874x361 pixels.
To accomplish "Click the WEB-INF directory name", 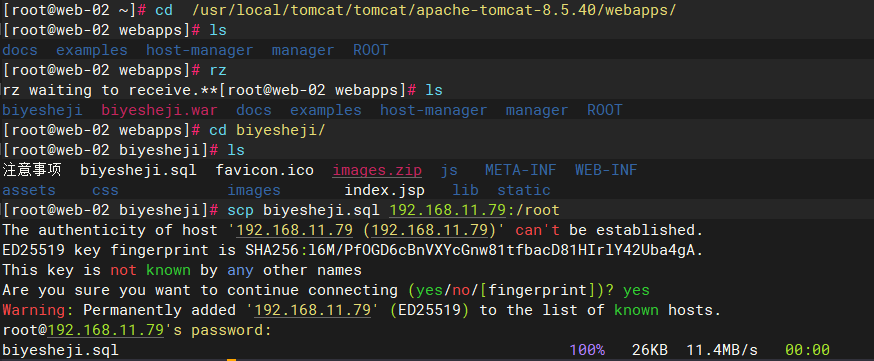I will point(606,170).
